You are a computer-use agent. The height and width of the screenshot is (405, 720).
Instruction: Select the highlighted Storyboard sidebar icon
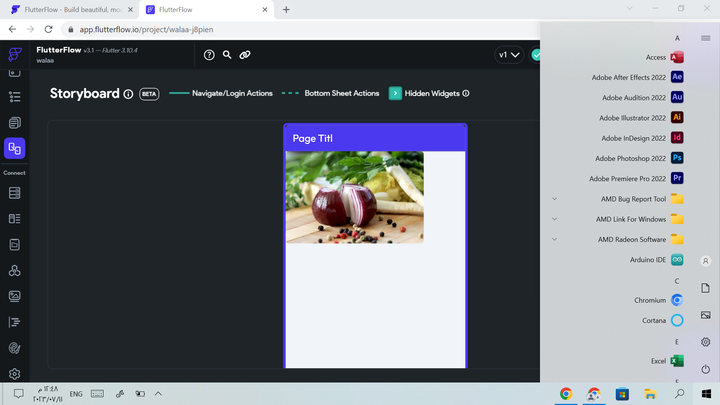click(x=14, y=148)
